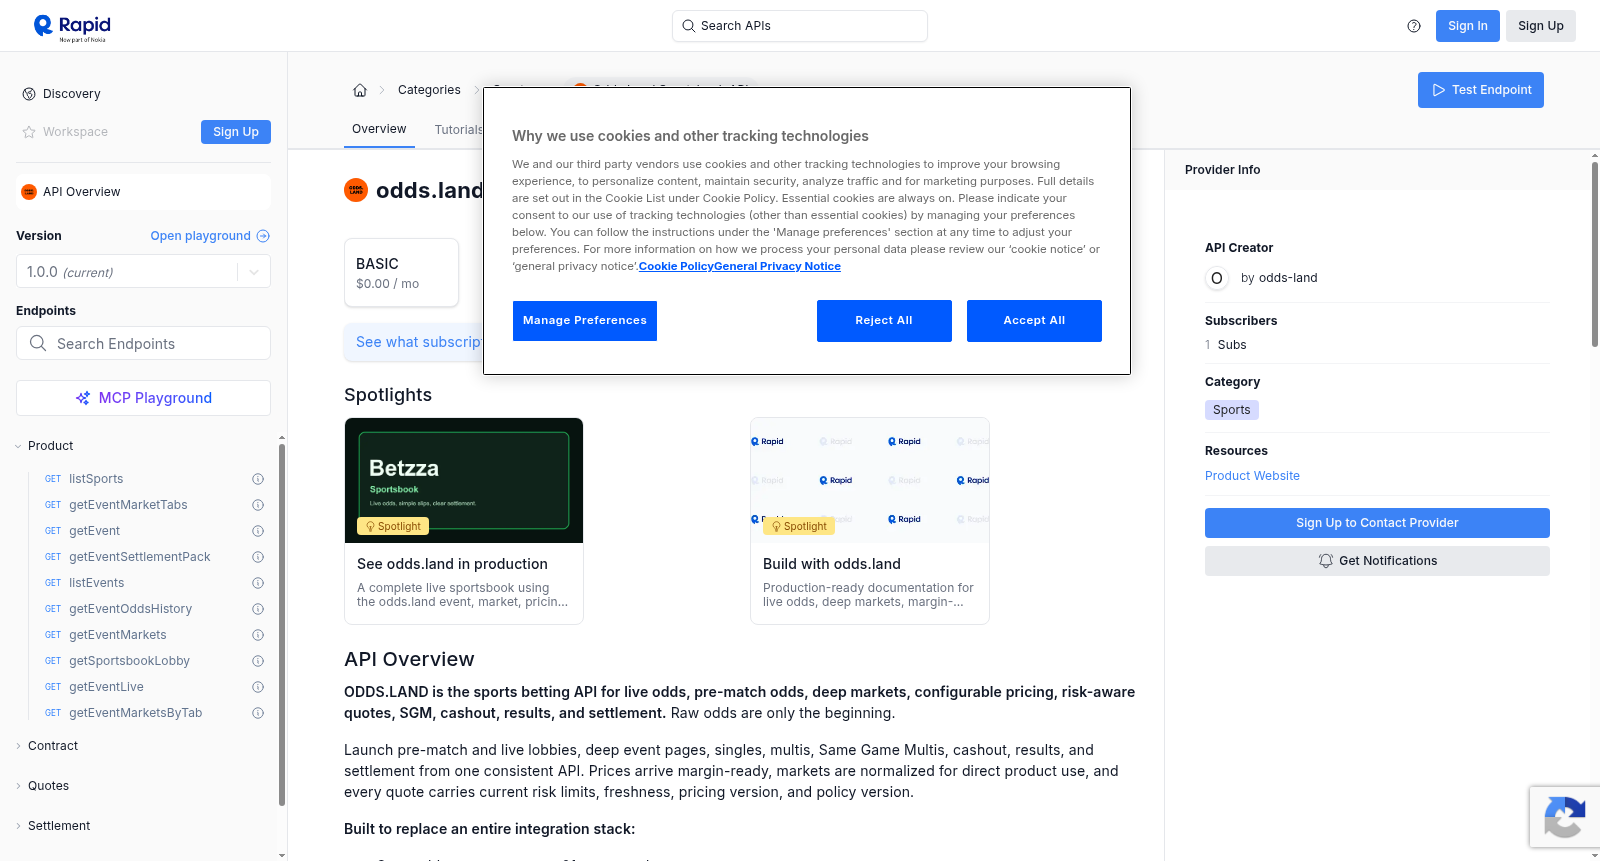This screenshot has height=861, width=1600.
Task: Open info icon for getEventMarketTabs endpoint
Action: pyautogui.click(x=258, y=505)
